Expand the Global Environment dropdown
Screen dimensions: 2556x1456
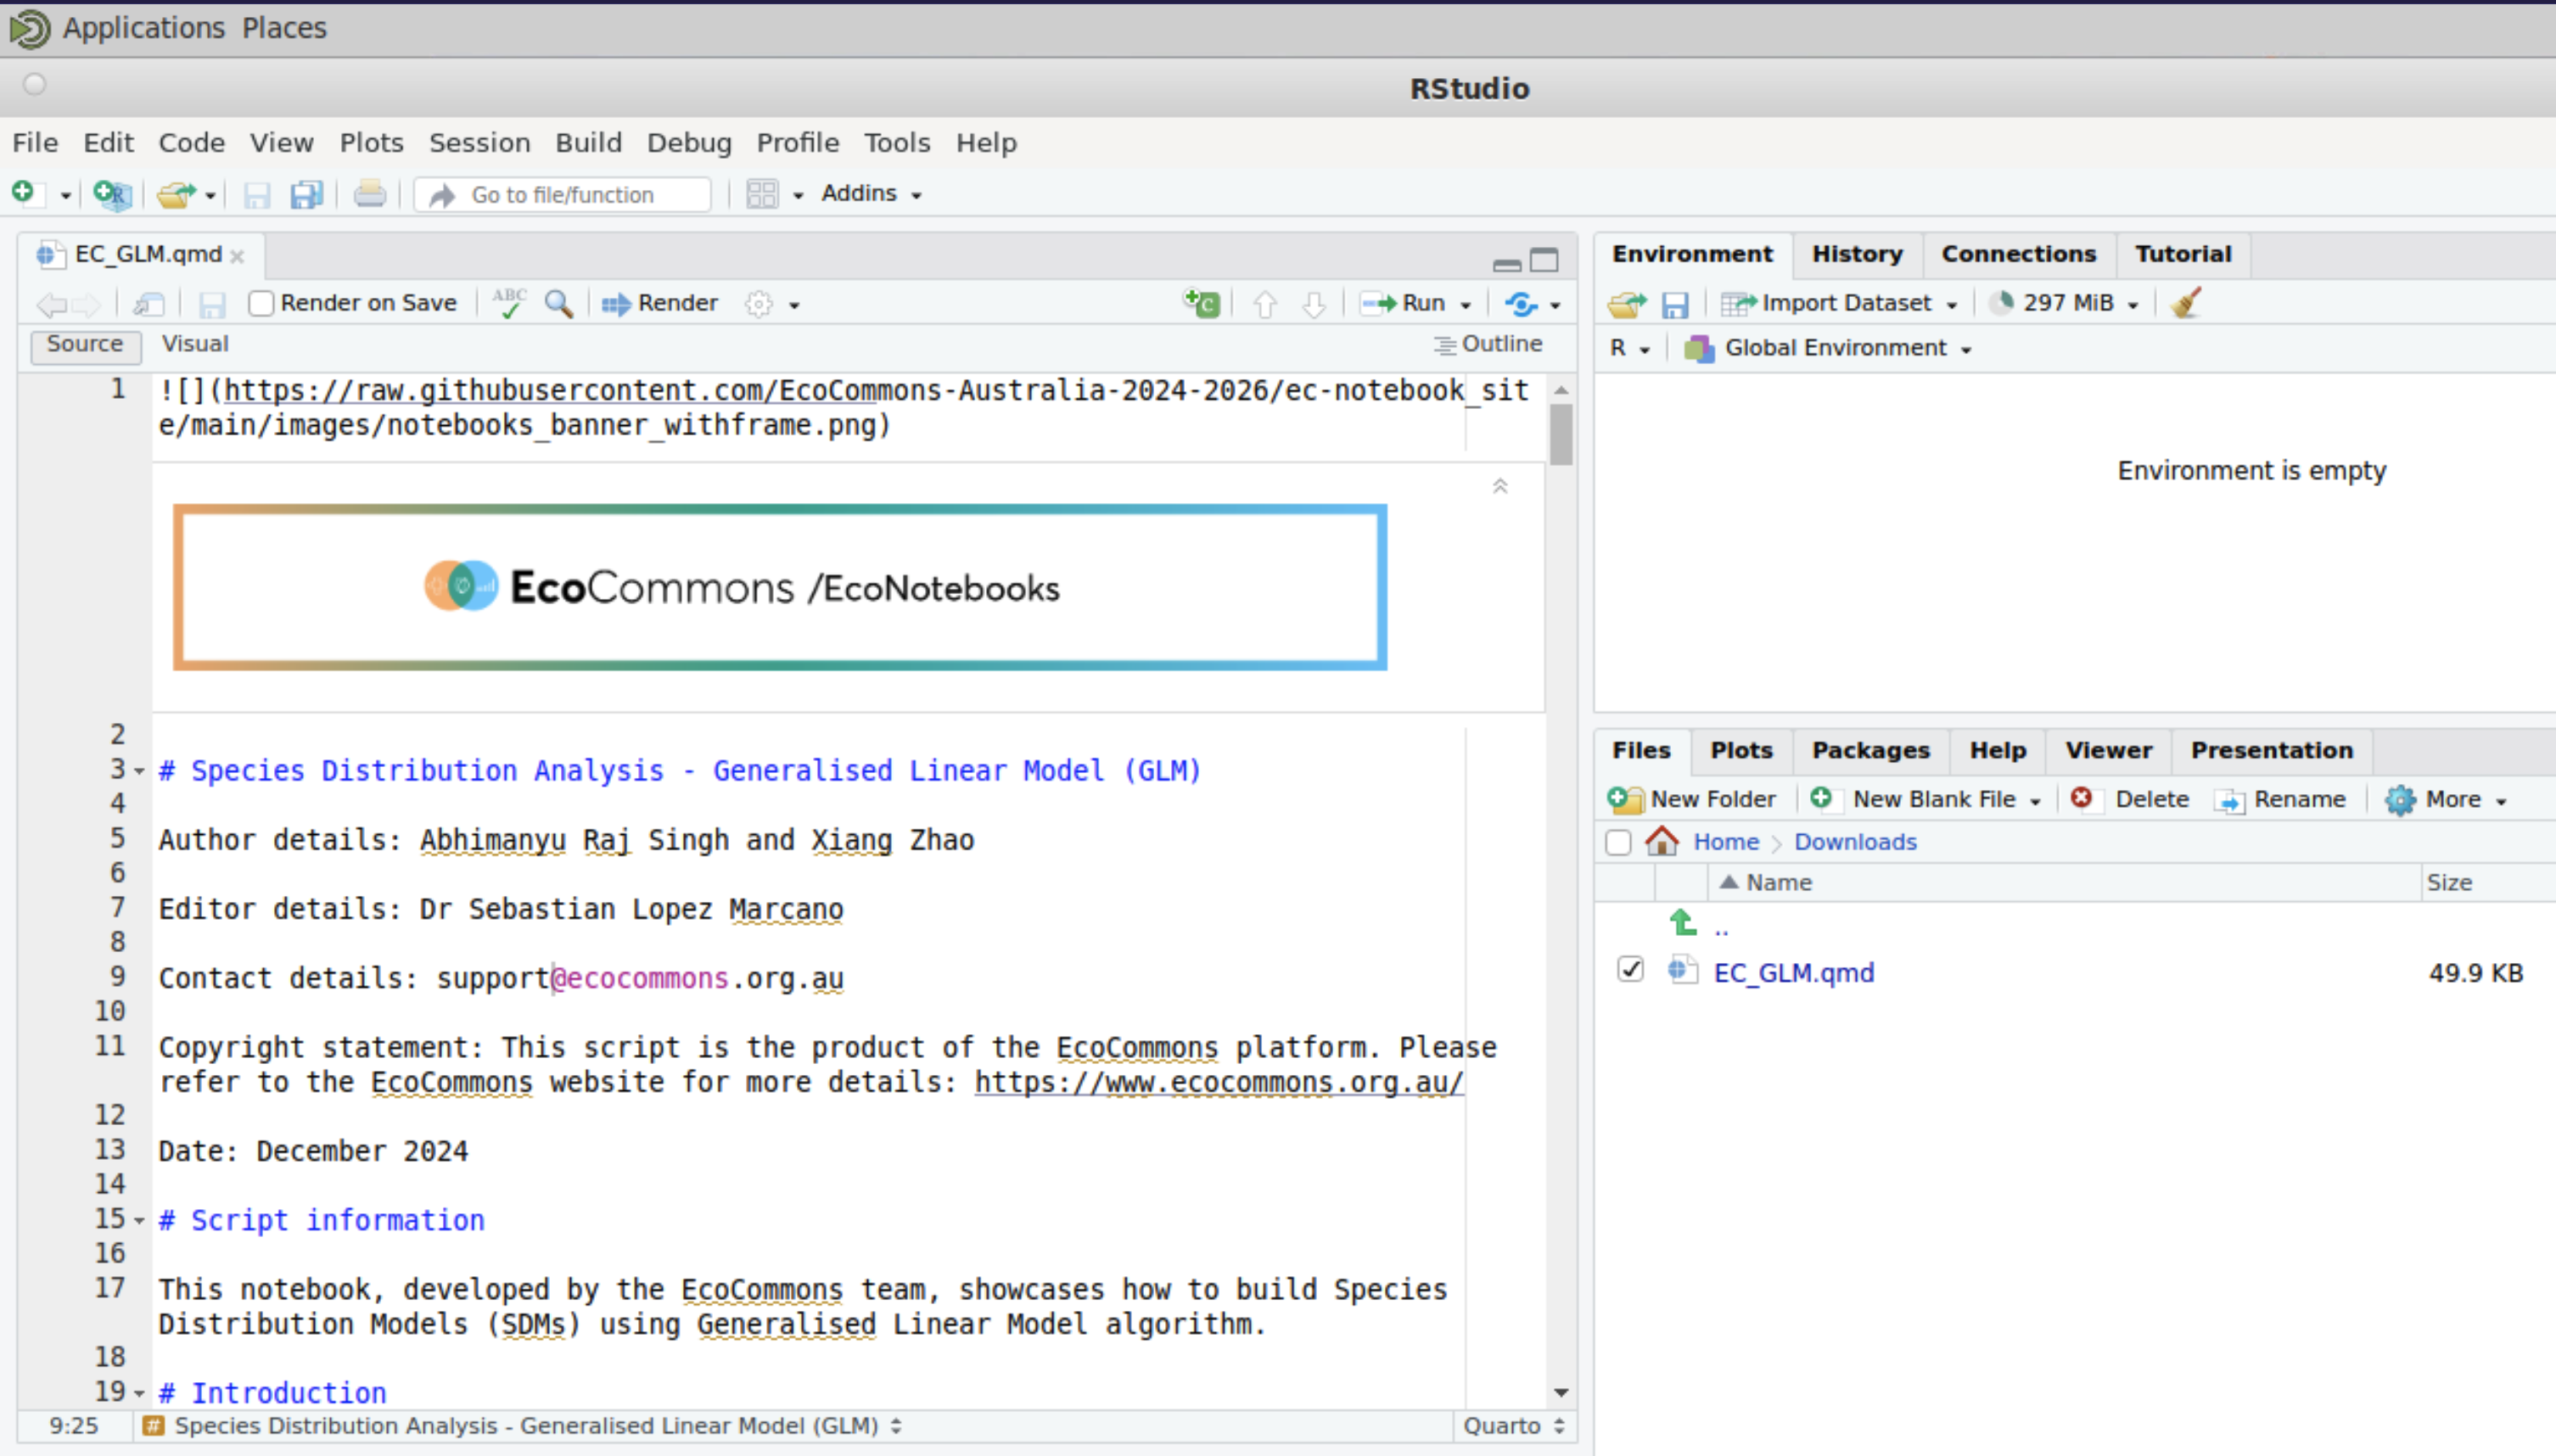[1846, 348]
